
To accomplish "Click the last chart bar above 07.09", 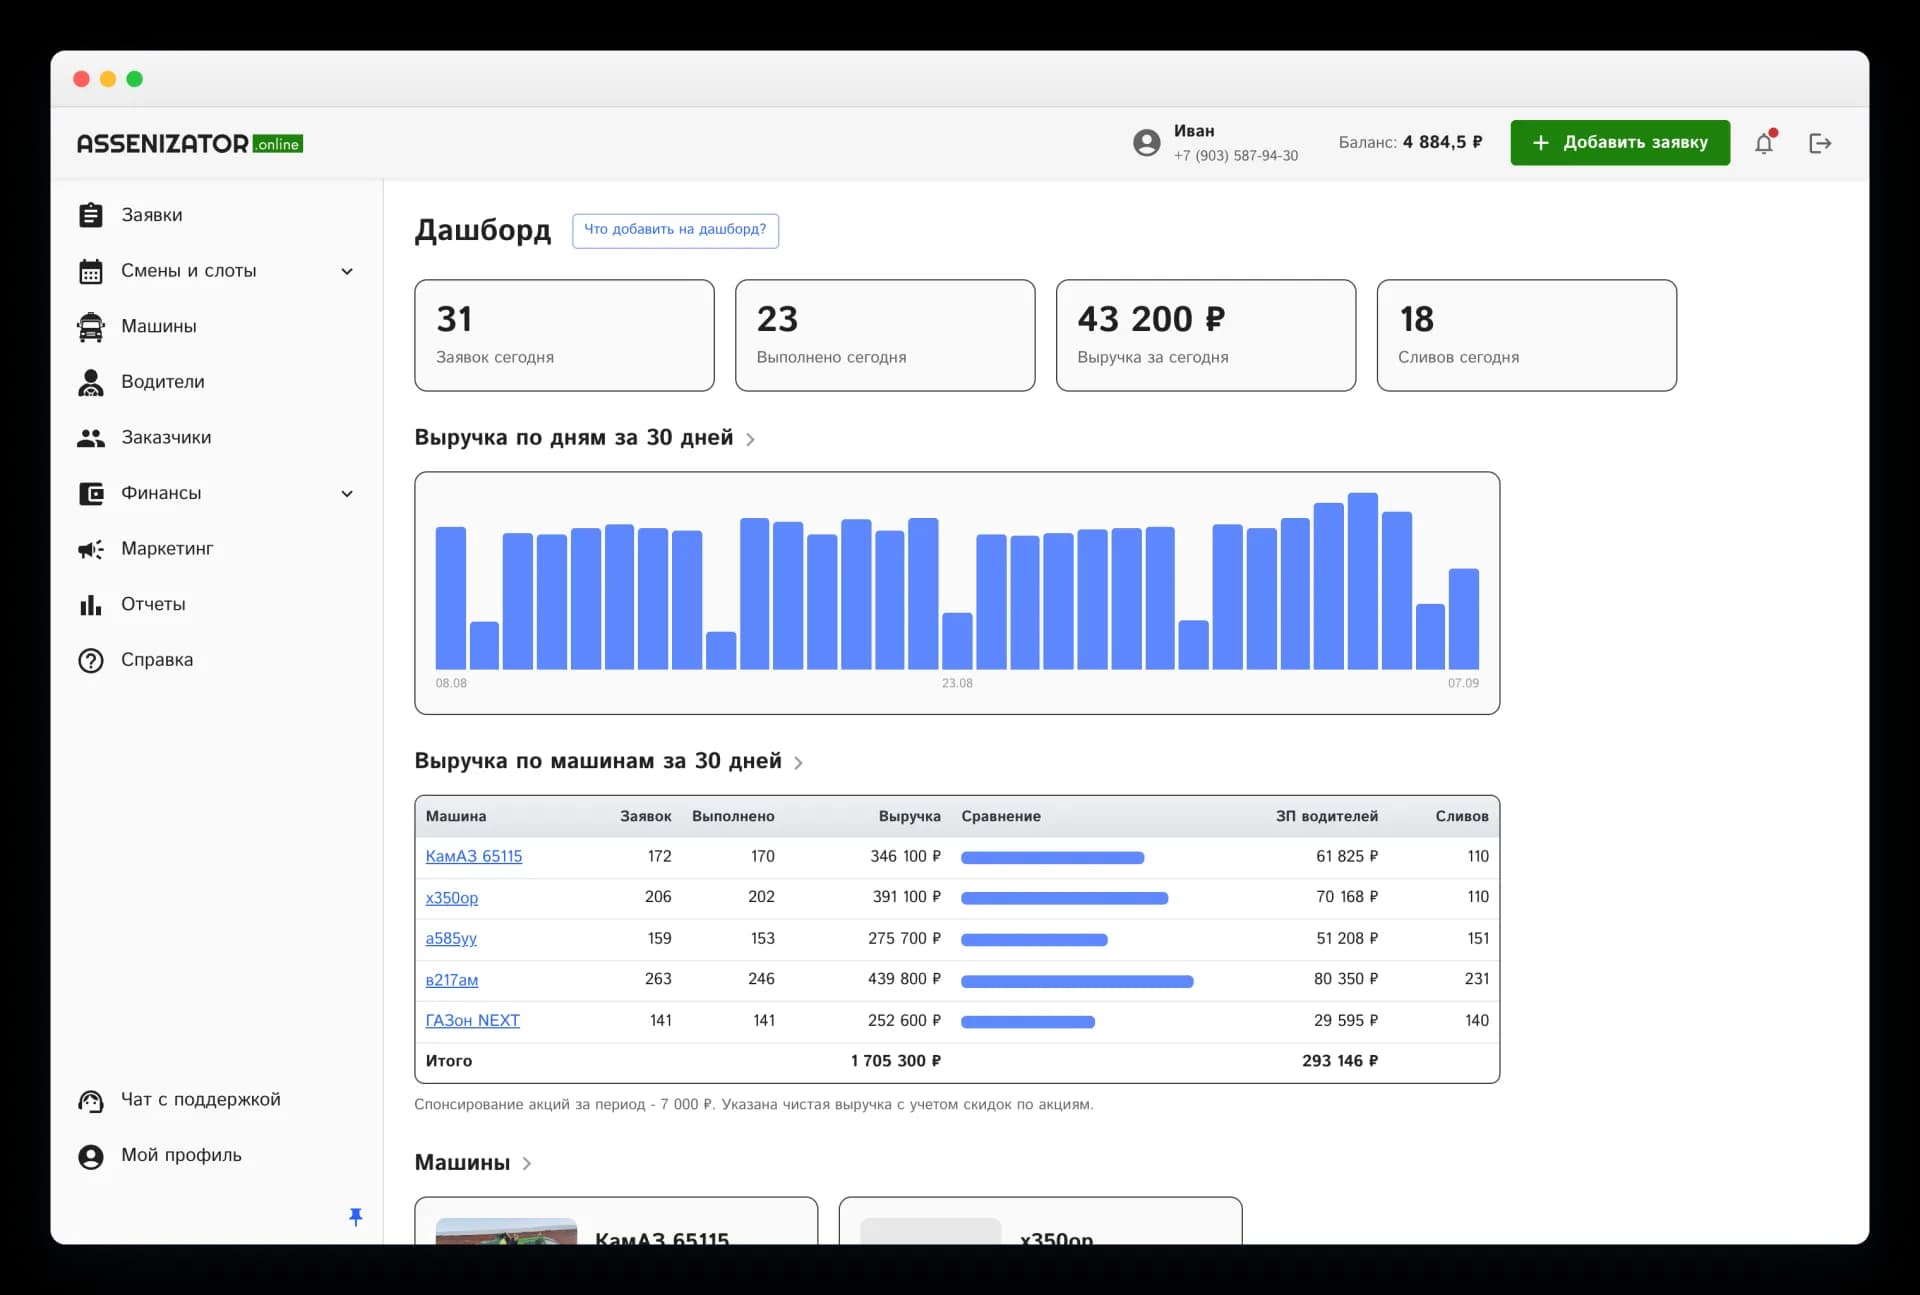I will point(1463,619).
